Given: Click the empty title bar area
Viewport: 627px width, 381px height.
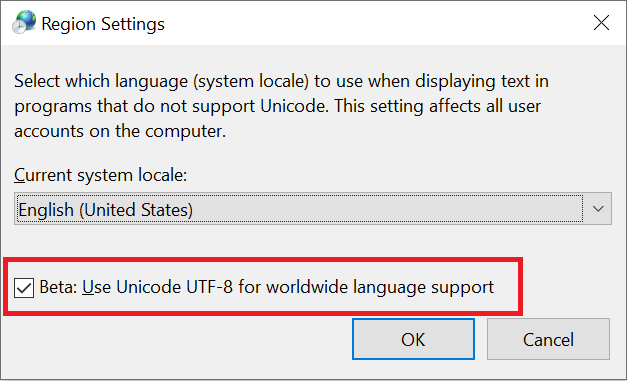Looking at the screenshot, I should point(376,23).
